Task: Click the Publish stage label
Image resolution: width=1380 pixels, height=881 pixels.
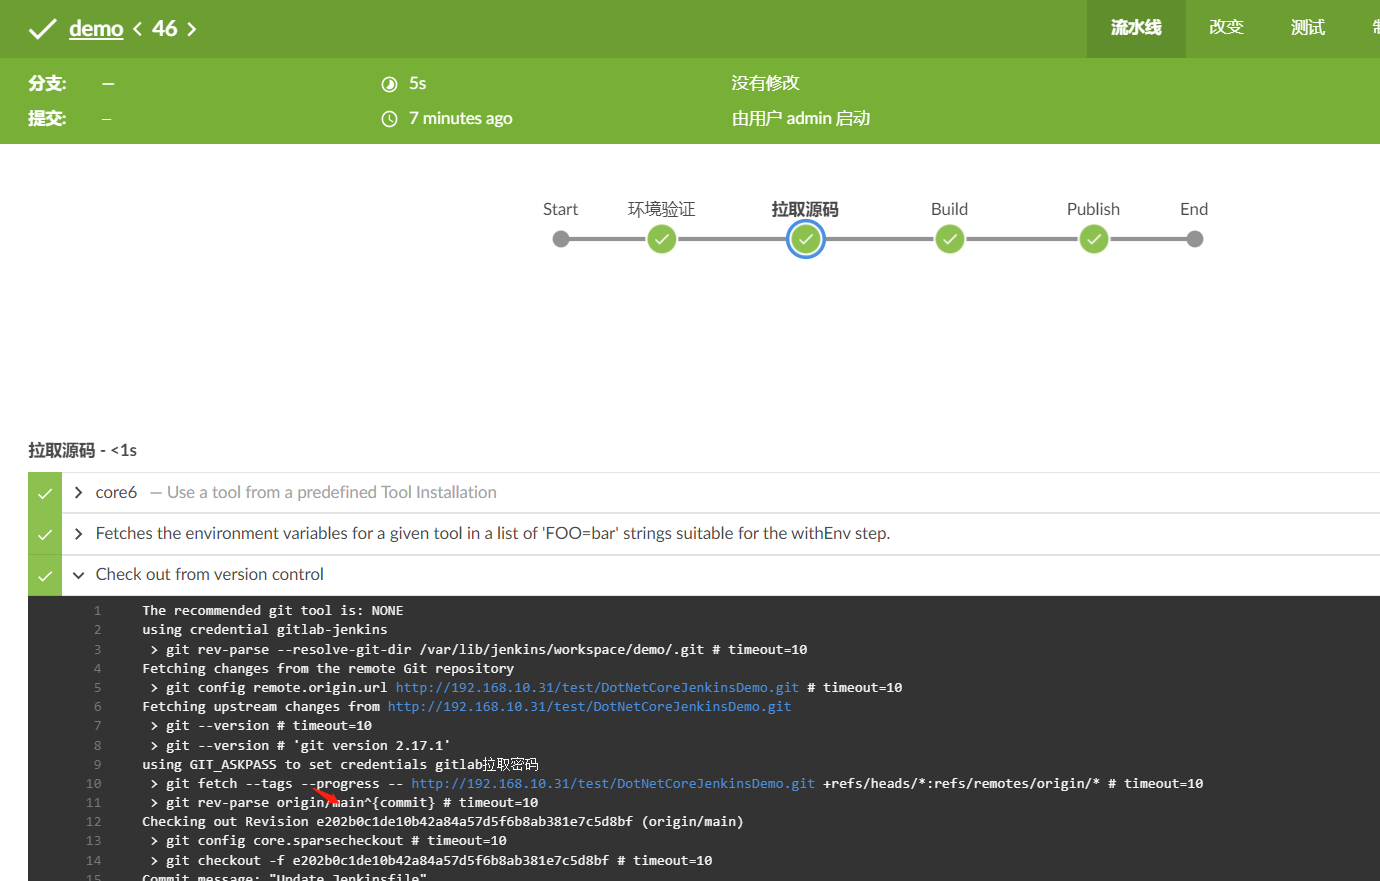Action: click(x=1093, y=209)
